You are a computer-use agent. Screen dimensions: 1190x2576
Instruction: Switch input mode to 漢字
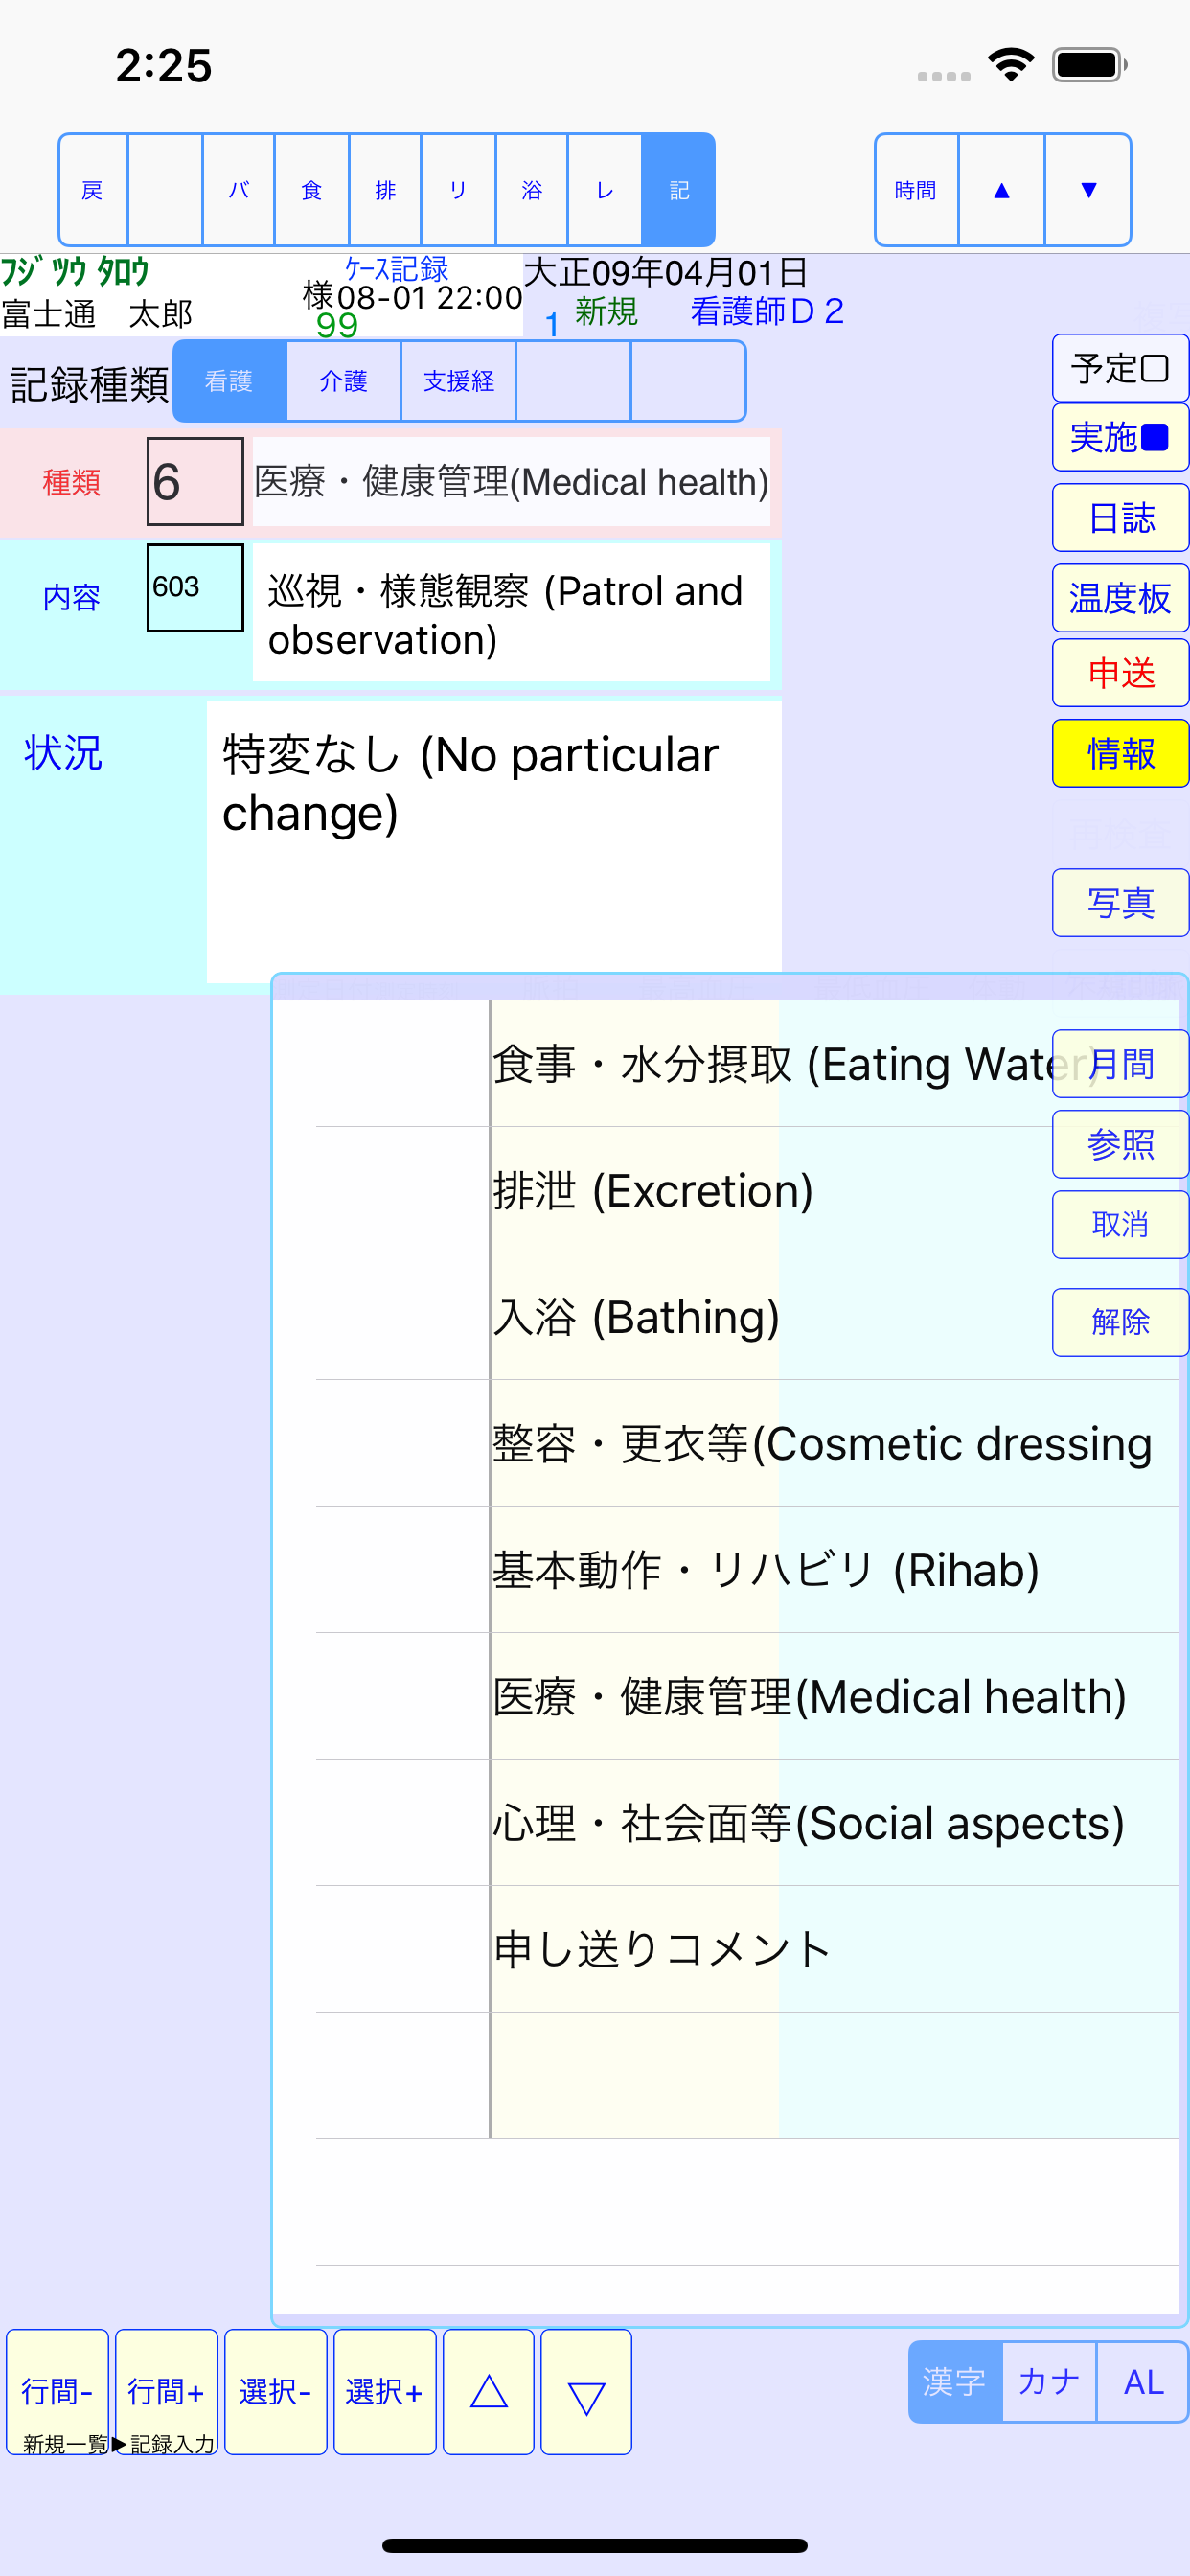click(x=955, y=2382)
